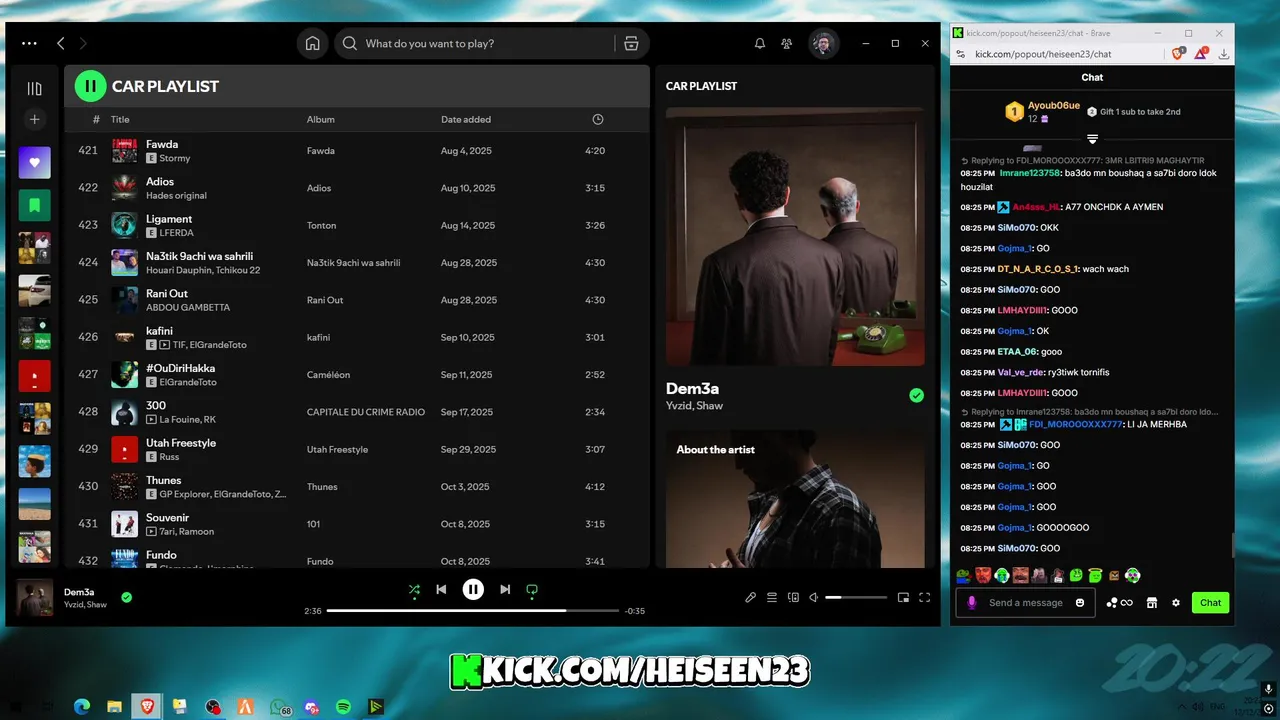
Task: Open File Explorer from the taskbar
Action: tap(114, 707)
